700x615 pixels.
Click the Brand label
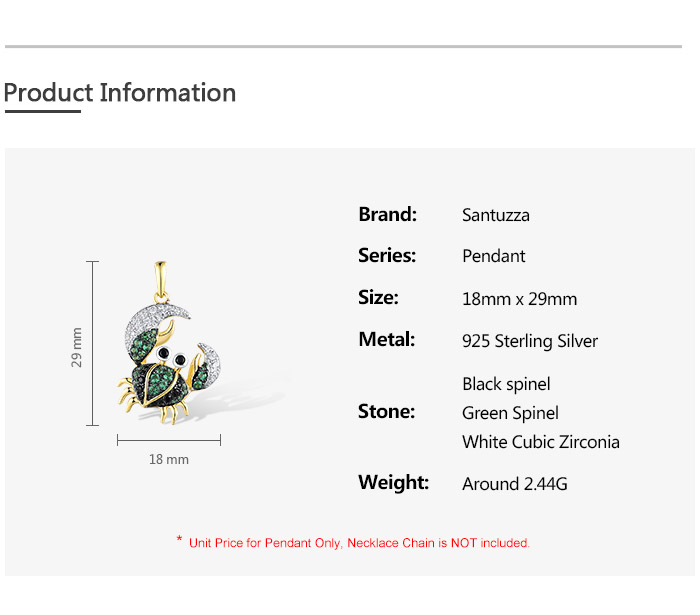click(387, 214)
